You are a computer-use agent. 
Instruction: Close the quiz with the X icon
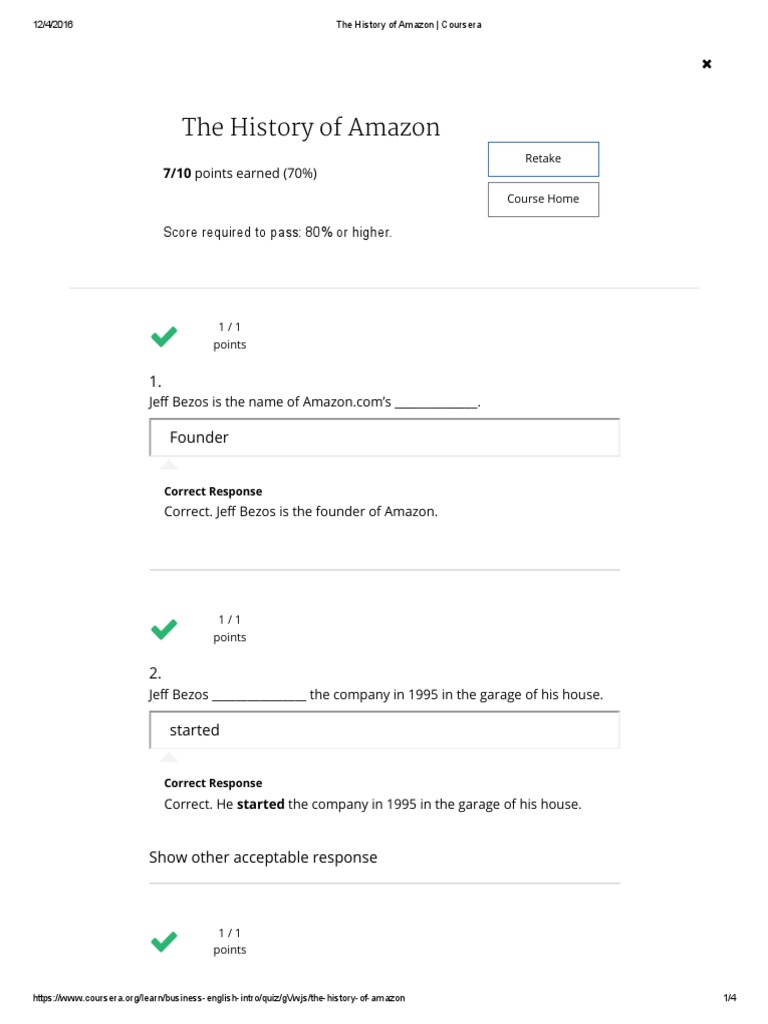[x=707, y=64]
